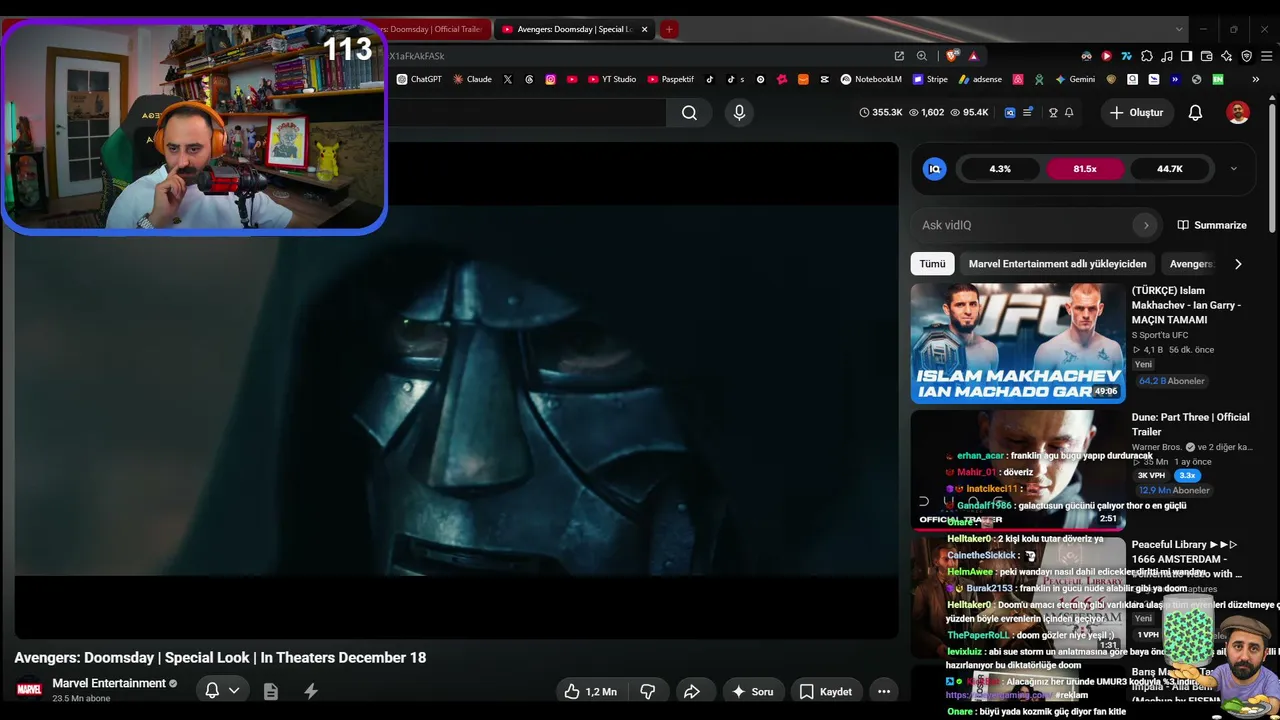Open the YT Studio bookmark

click(x=611, y=79)
